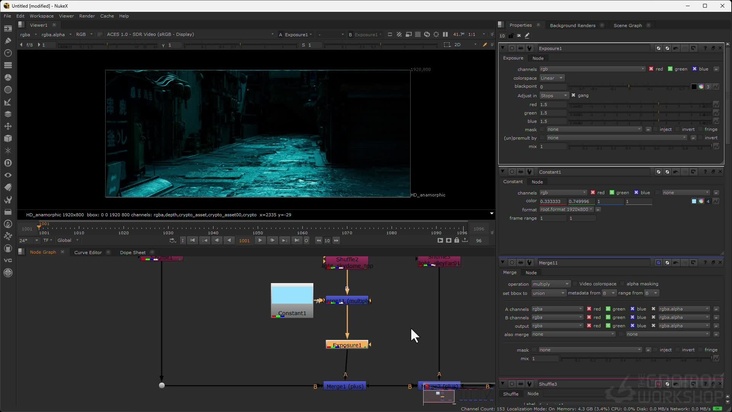Image resolution: width=732 pixels, height=412 pixels.
Task: Open the MetaData tag icon menu
Action: coord(8,187)
